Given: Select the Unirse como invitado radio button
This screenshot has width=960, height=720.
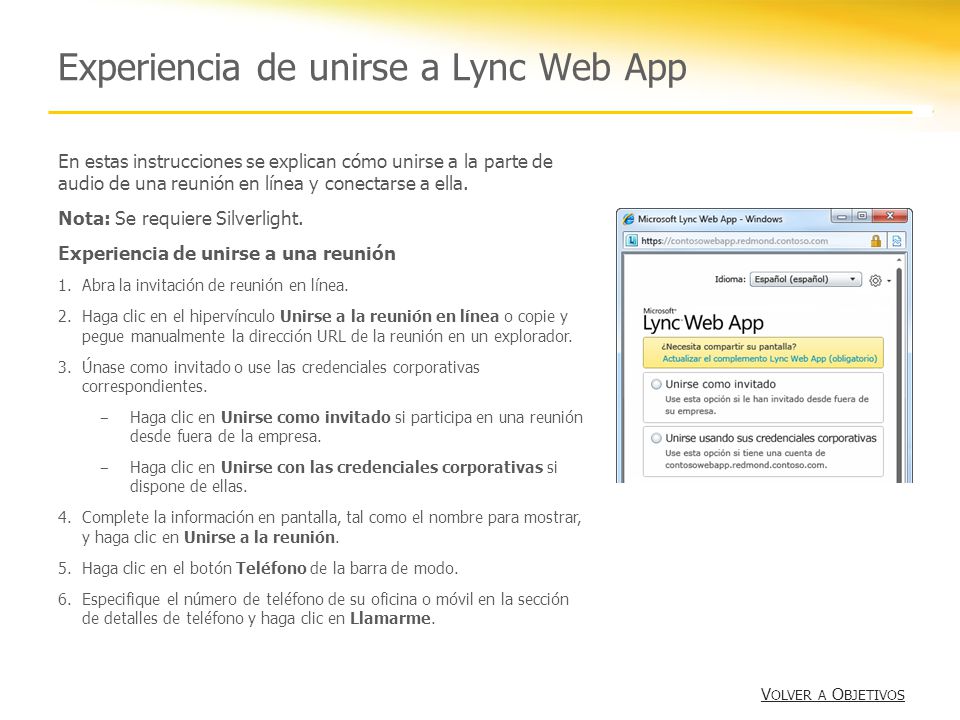Looking at the screenshot, I should pyautogui.click(x=656, y=384).
